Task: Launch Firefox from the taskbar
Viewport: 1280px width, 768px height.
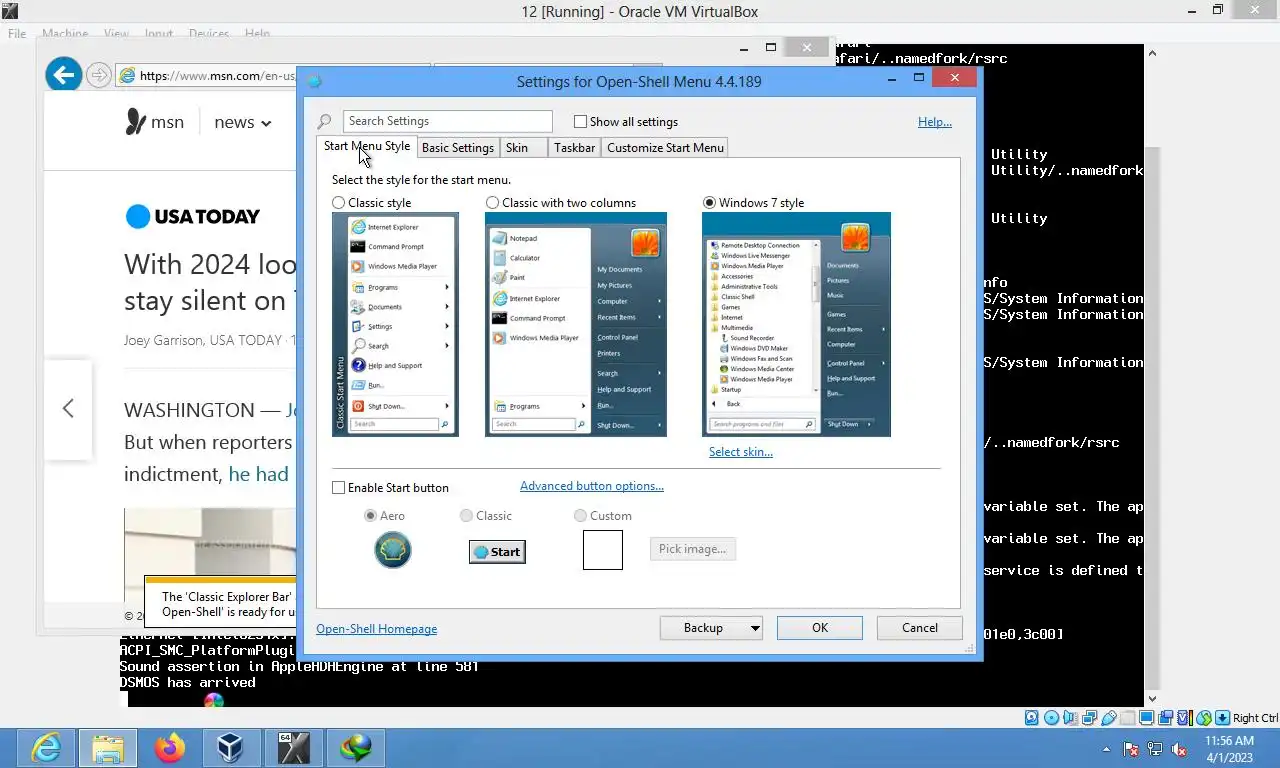Action: (x=170, y=747)
